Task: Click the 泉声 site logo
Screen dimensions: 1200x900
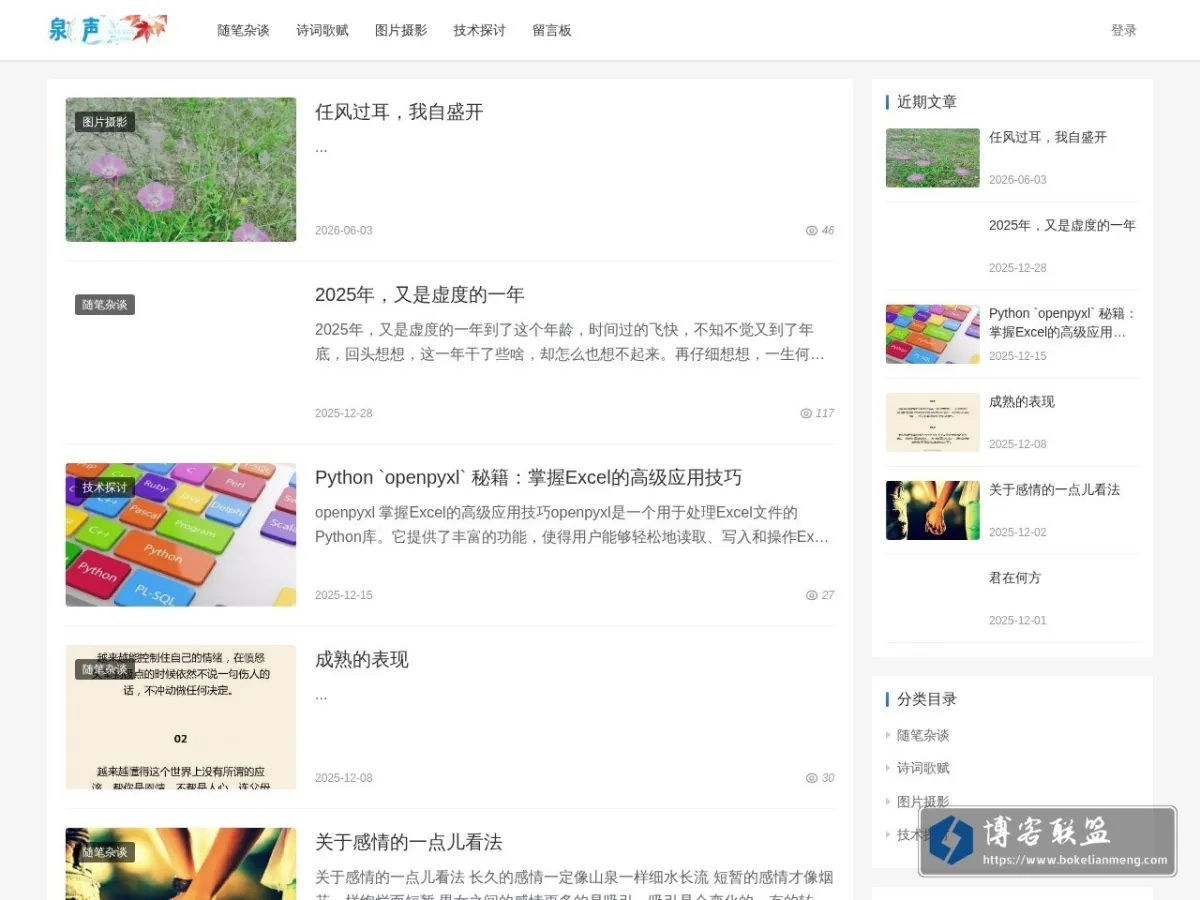Action: tap(107, 30)
